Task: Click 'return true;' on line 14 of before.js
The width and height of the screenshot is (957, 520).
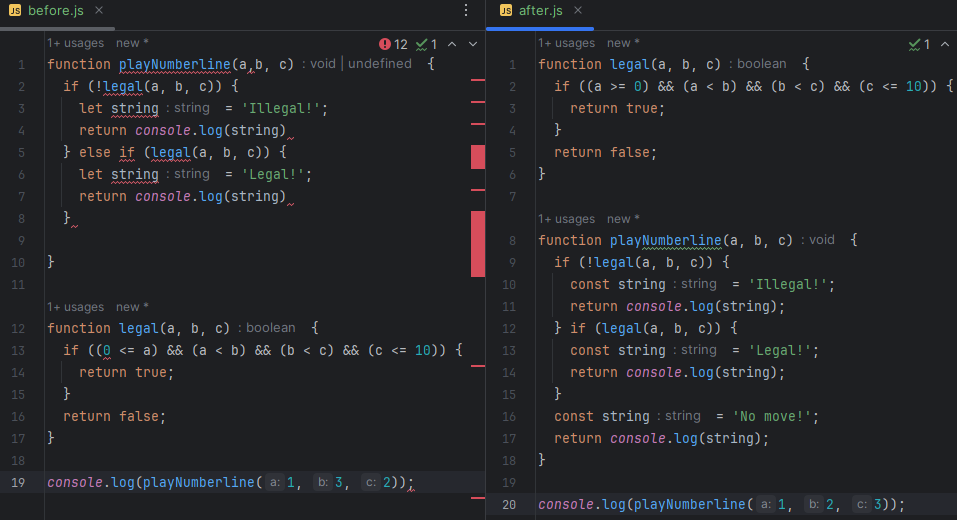Action: (x=126, y=372)
